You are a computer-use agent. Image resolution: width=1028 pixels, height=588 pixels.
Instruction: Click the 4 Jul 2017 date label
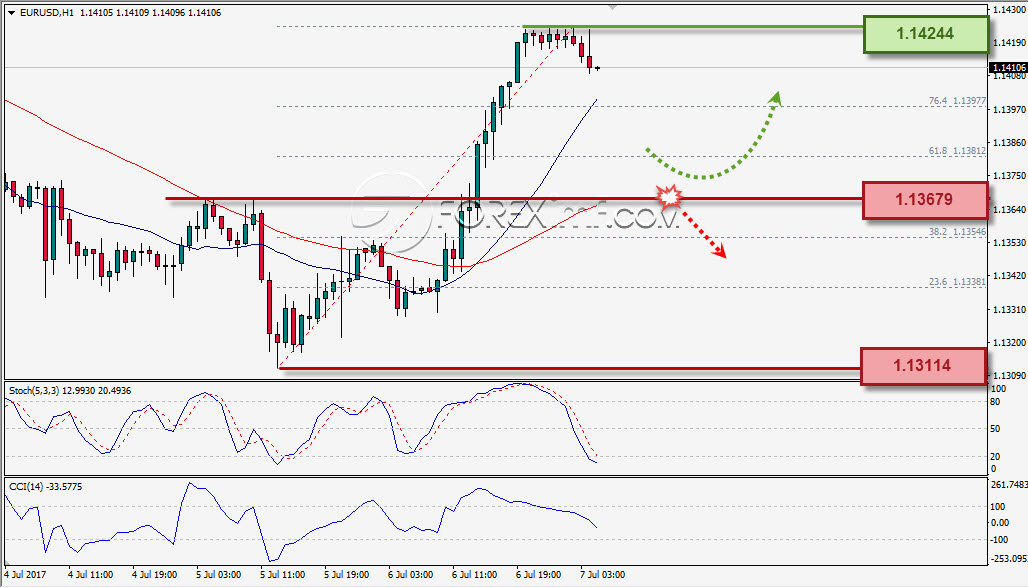[26, 575]
